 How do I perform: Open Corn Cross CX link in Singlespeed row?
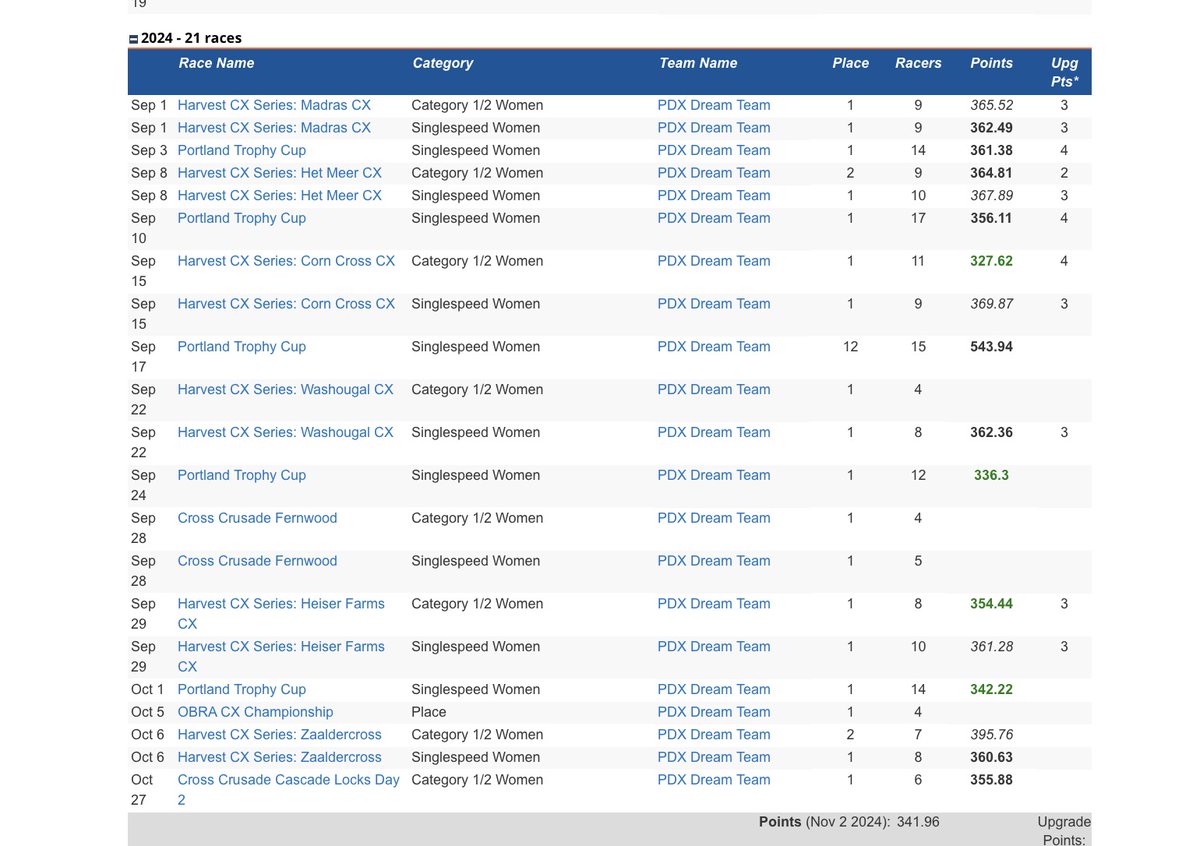[286, 304]
